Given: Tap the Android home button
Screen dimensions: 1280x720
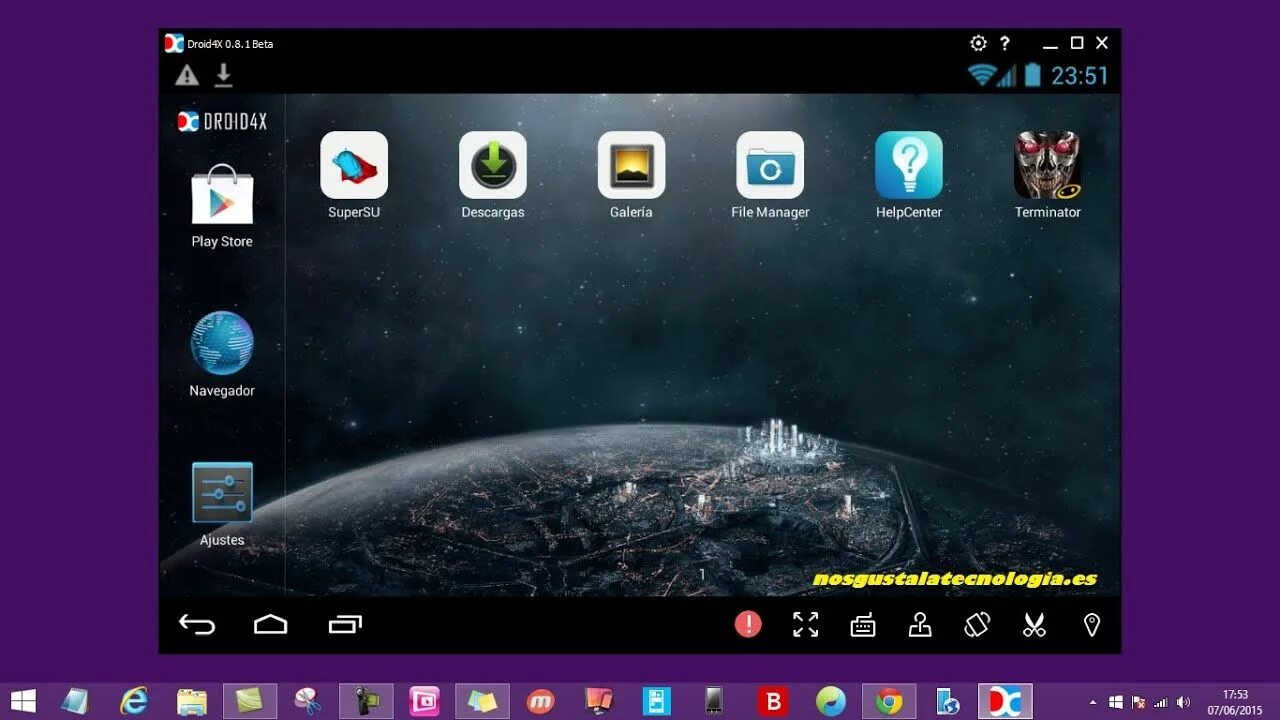Looking at the screenshot, I should [270, 625].
